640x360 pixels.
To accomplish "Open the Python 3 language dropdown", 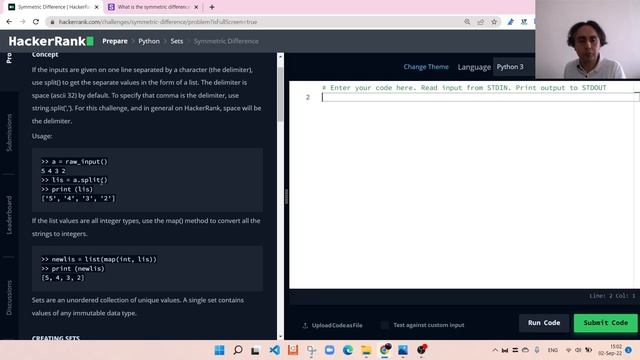I will click(x=513, y=67).
